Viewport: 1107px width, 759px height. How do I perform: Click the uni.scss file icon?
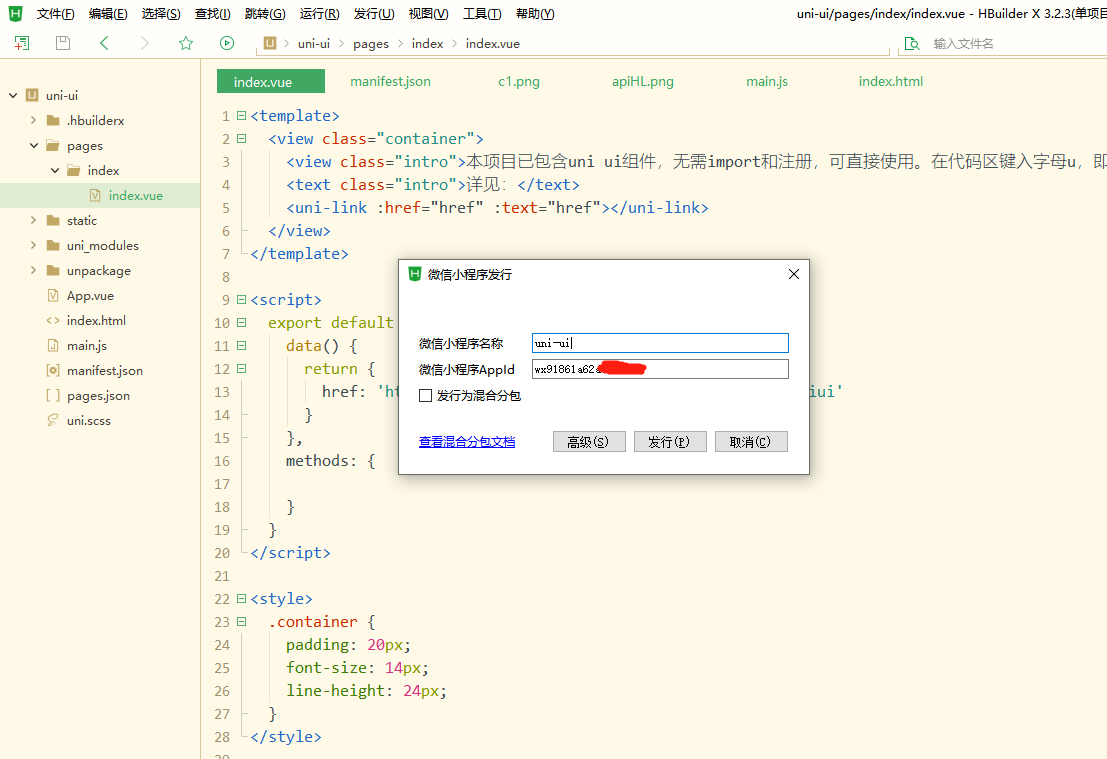tap(53, 420)
